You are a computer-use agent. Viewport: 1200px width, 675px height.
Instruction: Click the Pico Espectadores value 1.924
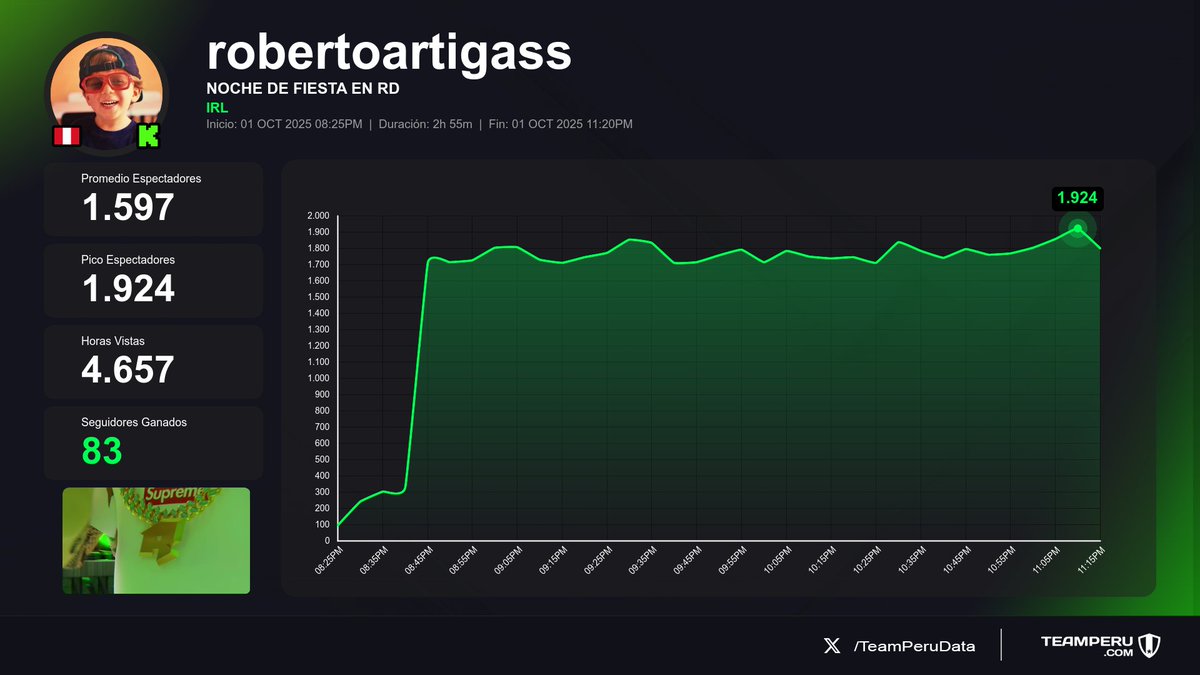pyautogui.click(x=128, y=288)
